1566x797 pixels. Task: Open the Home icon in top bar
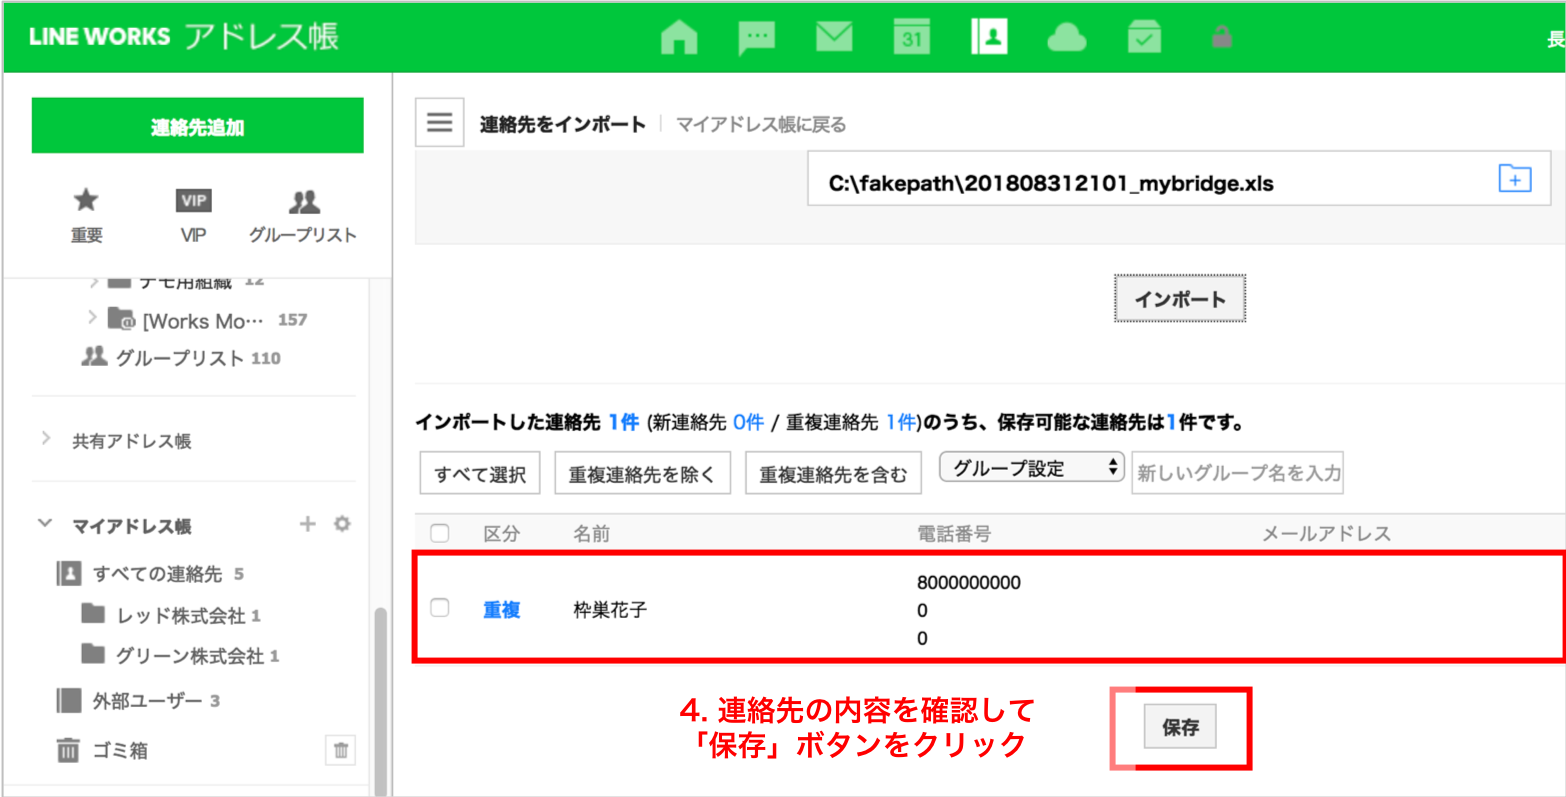679,38
